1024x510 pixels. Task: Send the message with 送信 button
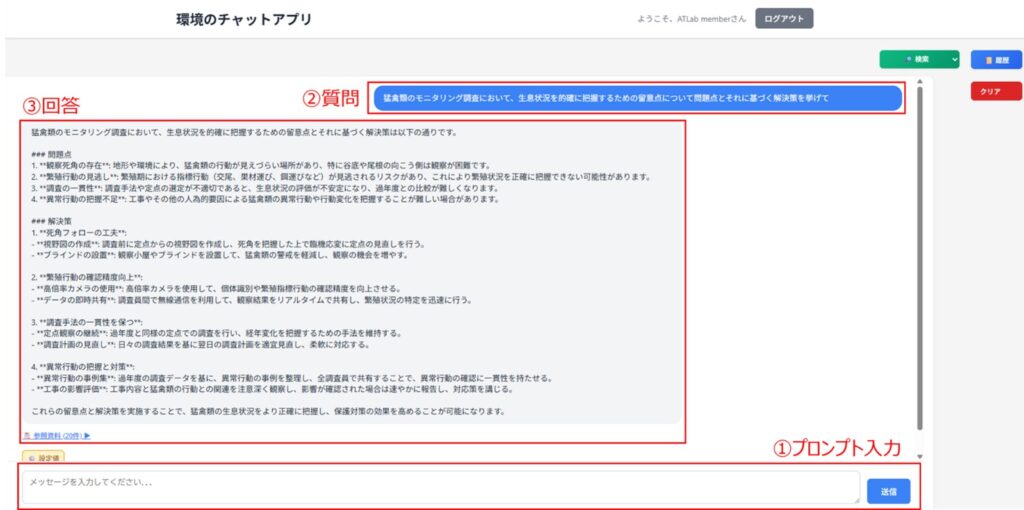coord(888,490)
